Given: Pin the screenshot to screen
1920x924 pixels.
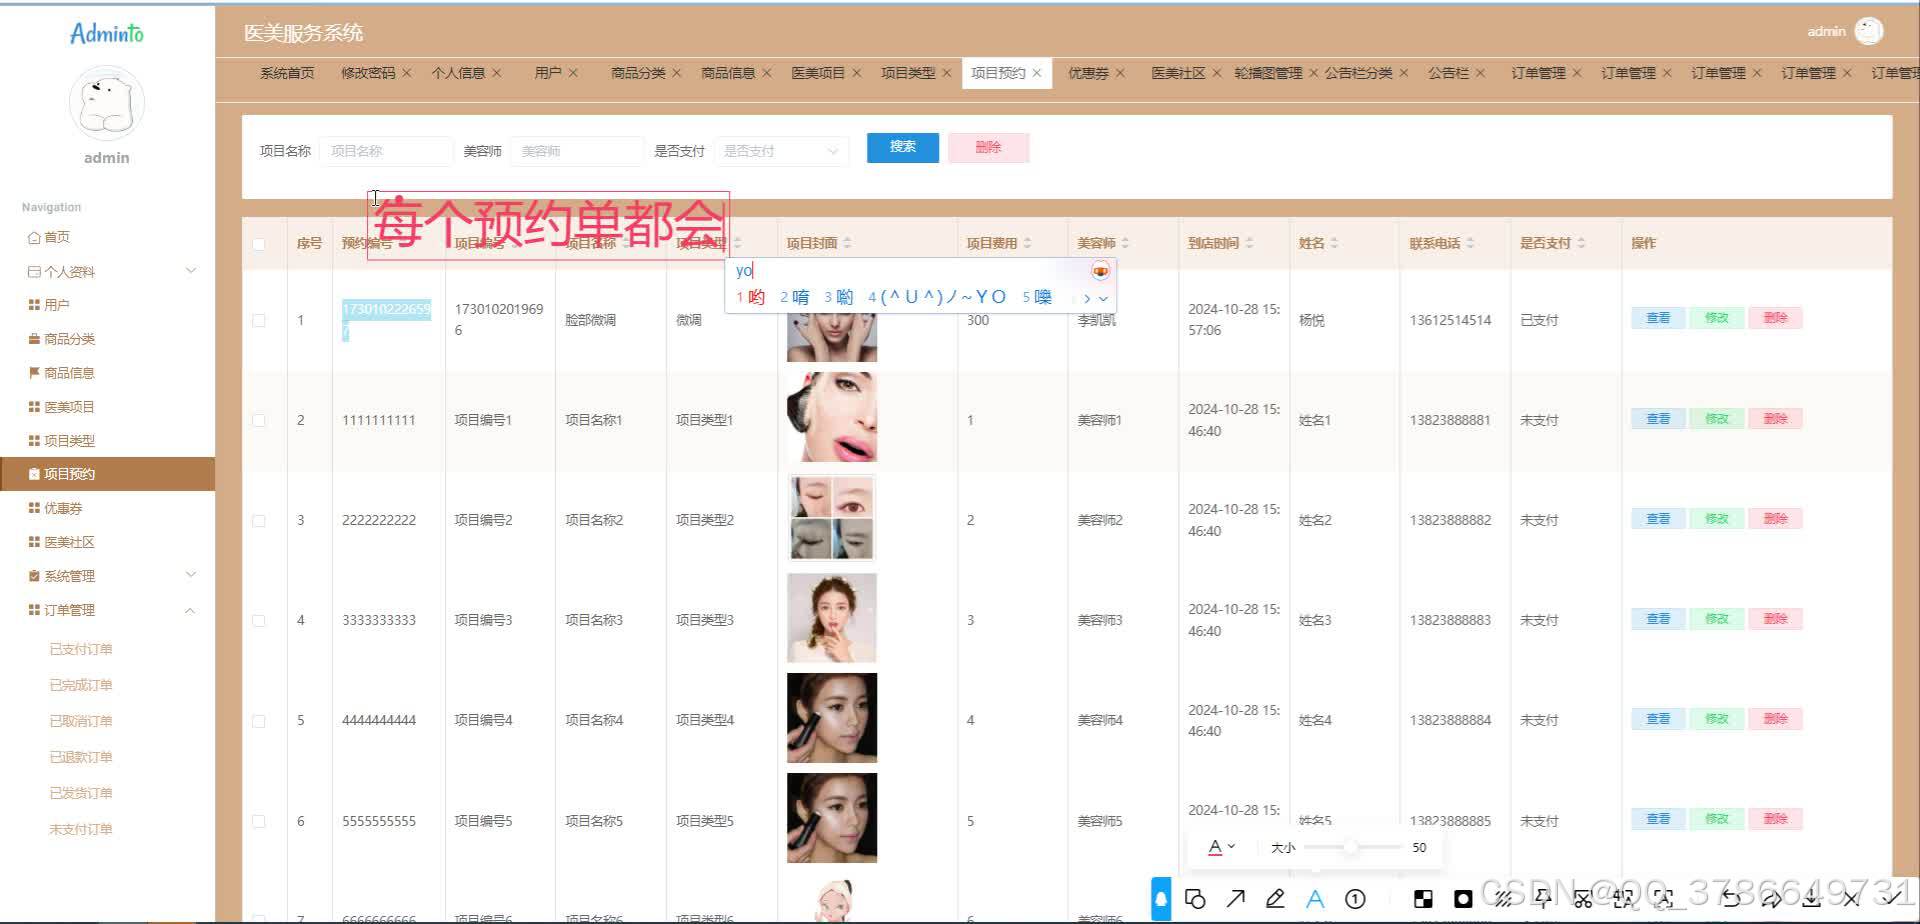Looking at the screenshot, I should pyautogui.click(x=1543, y=898).
